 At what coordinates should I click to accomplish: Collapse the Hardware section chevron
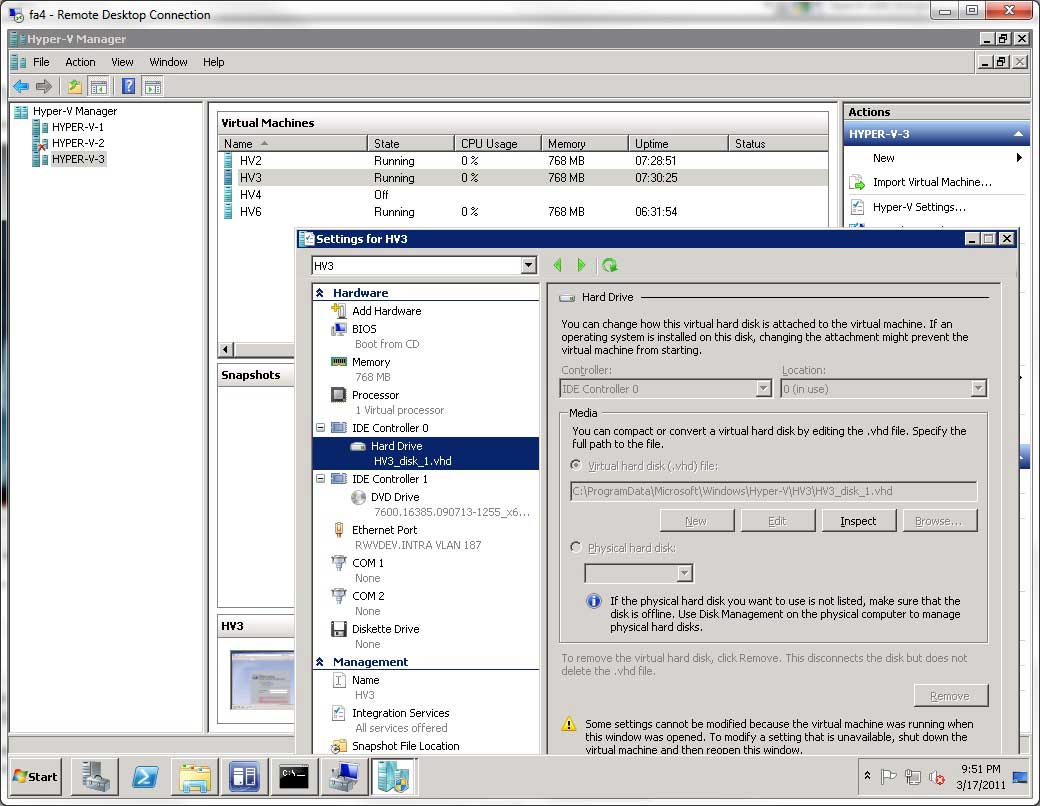(320, 293)
